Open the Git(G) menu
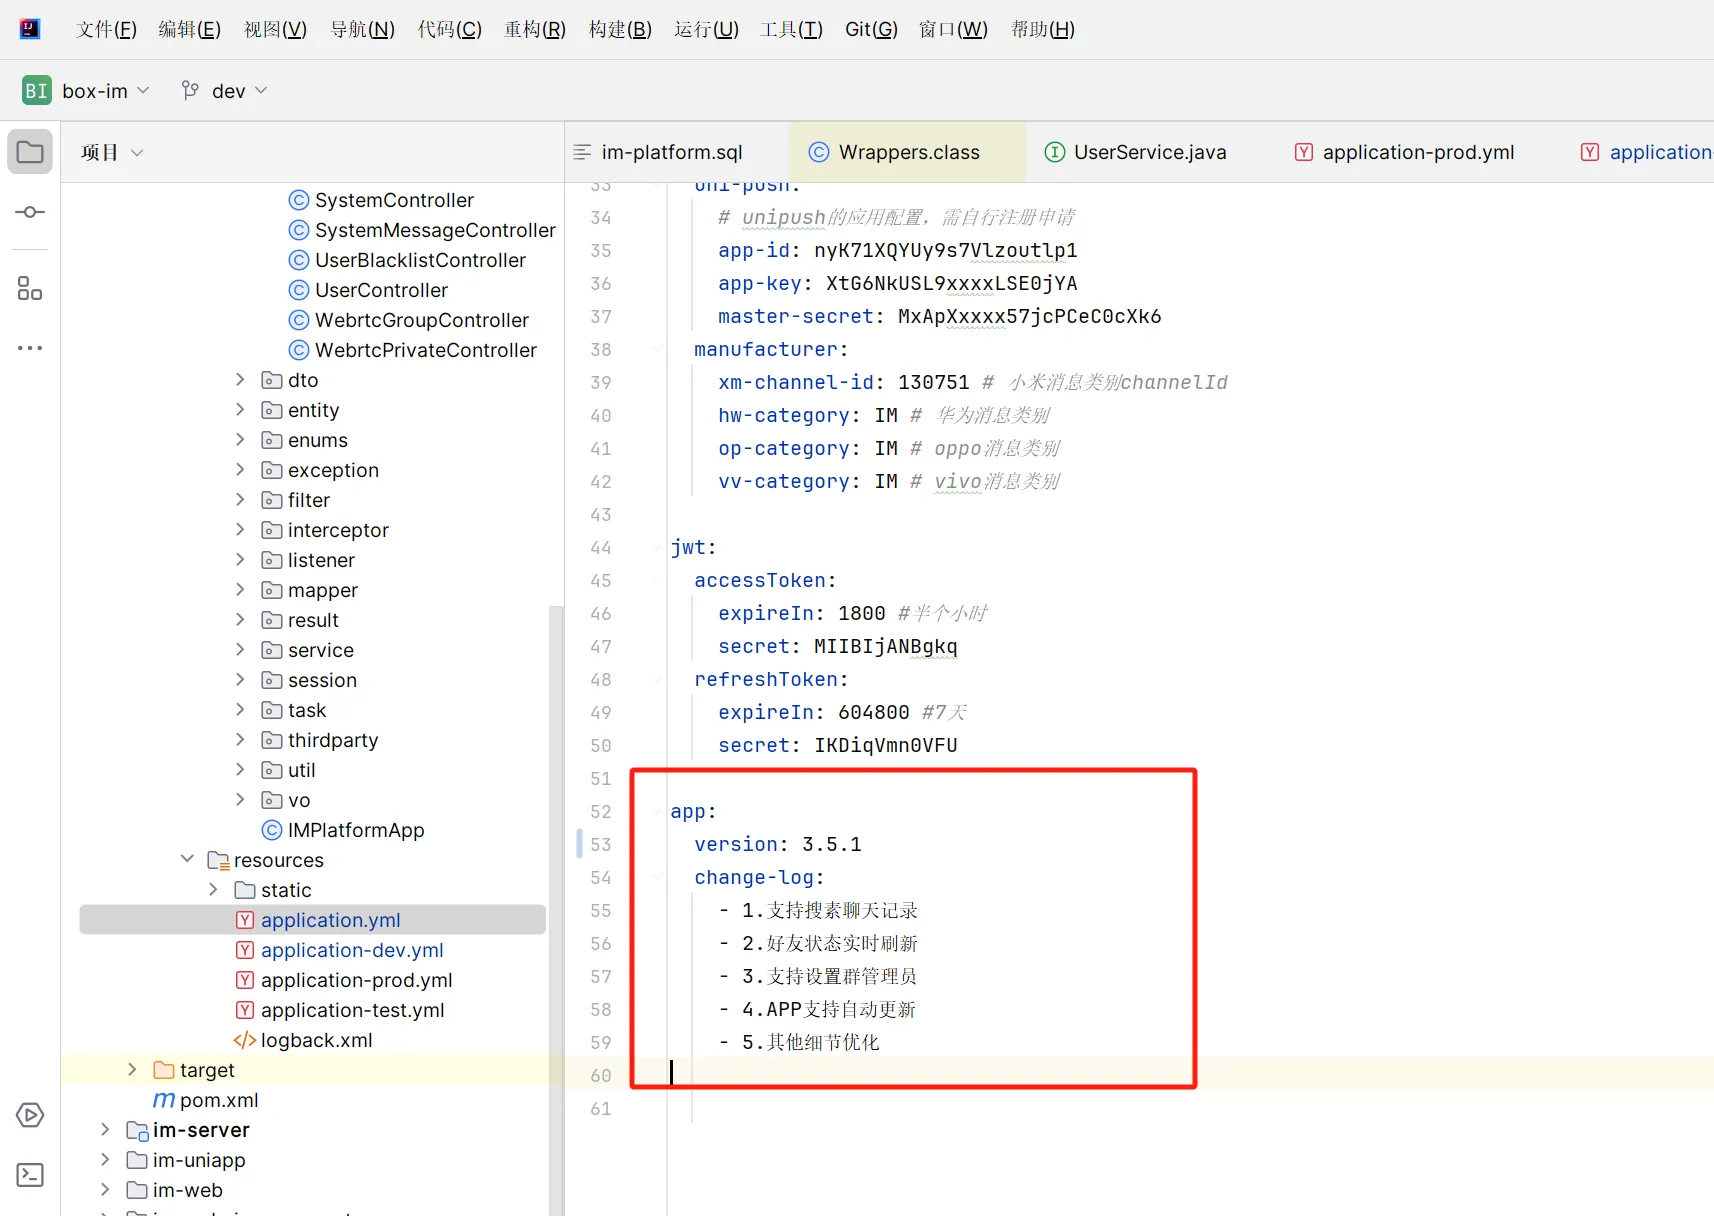This screenshot has width=1714, height=1216. pos(870,29)
